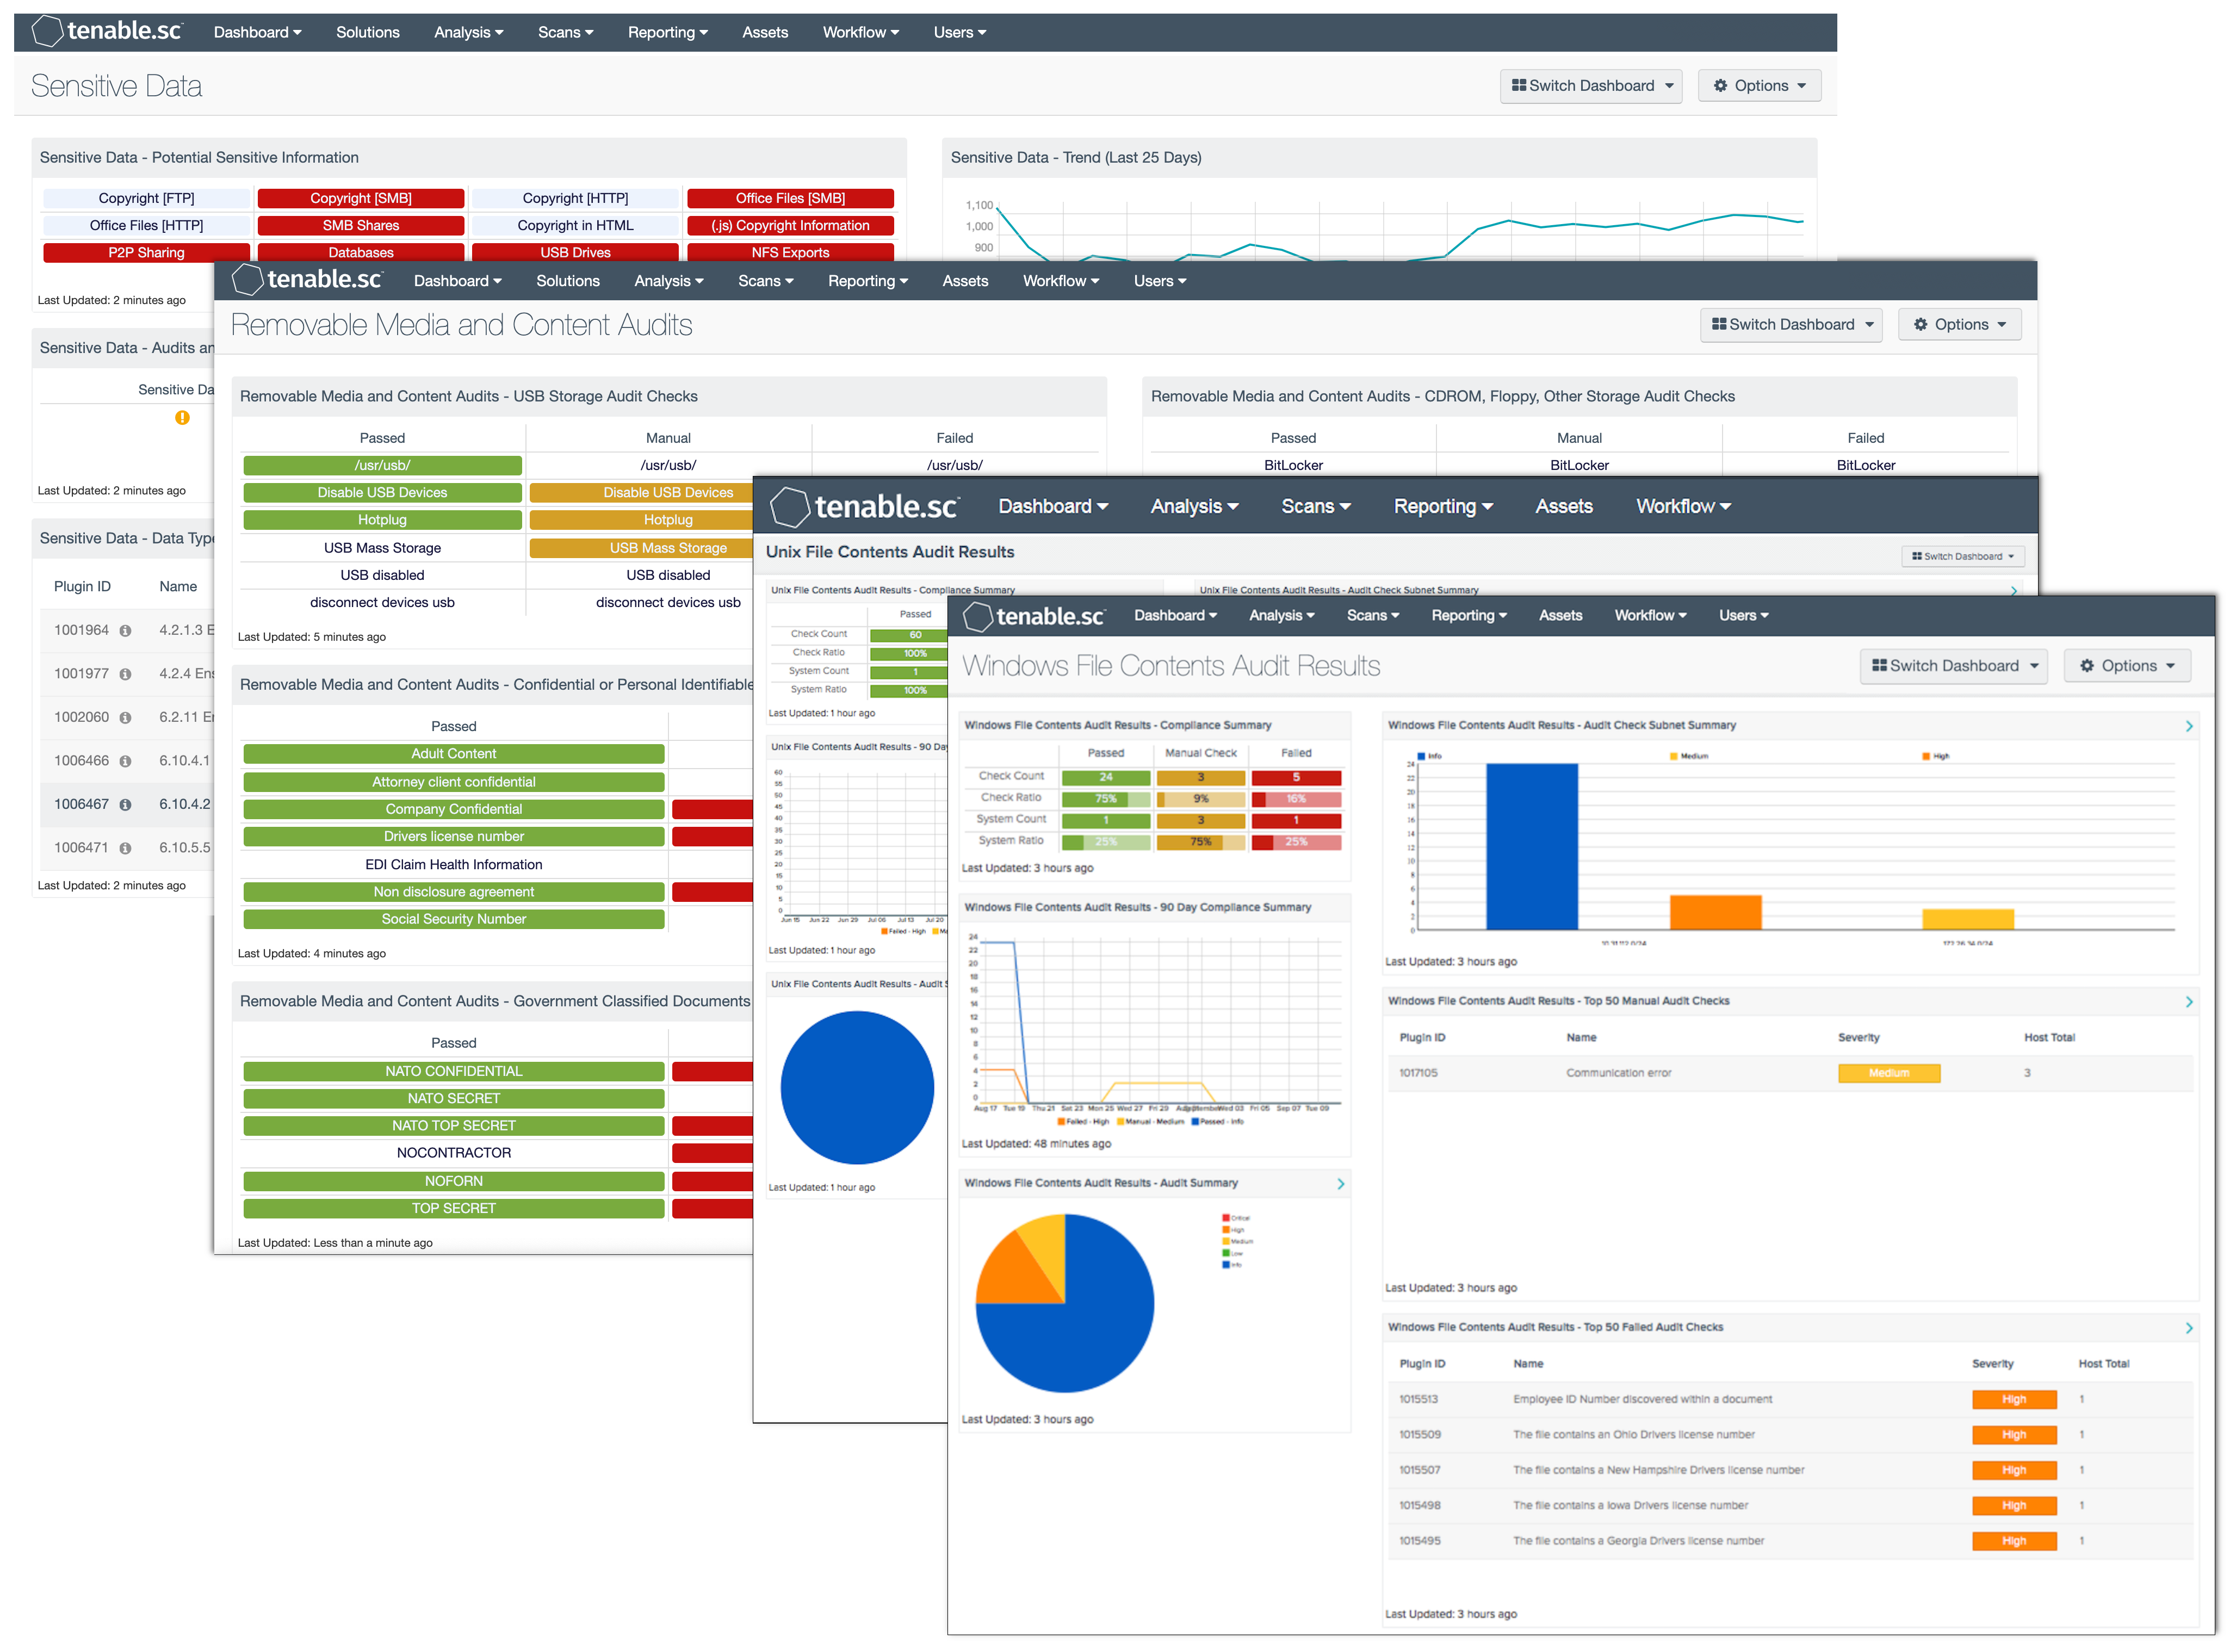Click red Copyright [SMB] indicator
2236x1652 pixels.
(361, 199)
